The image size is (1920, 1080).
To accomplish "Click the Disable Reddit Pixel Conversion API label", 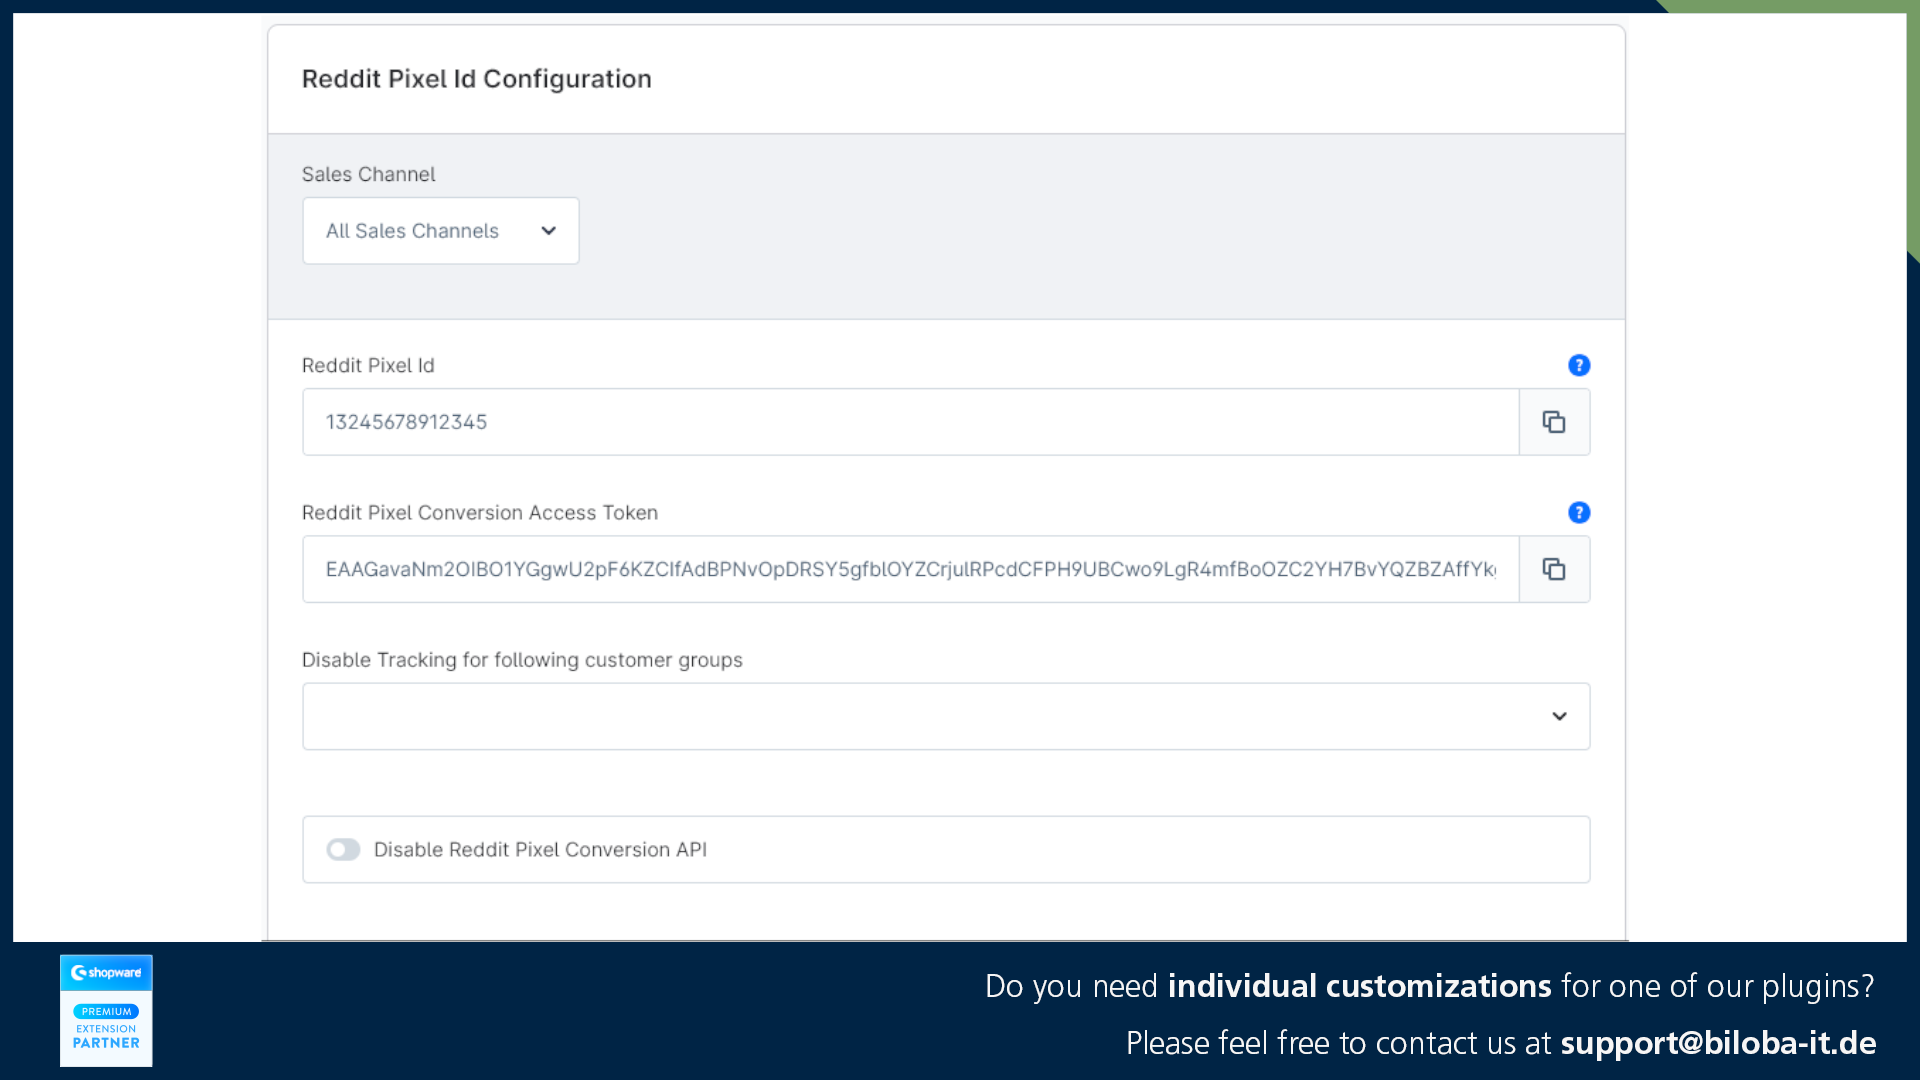I will click(x=540, y=849).
